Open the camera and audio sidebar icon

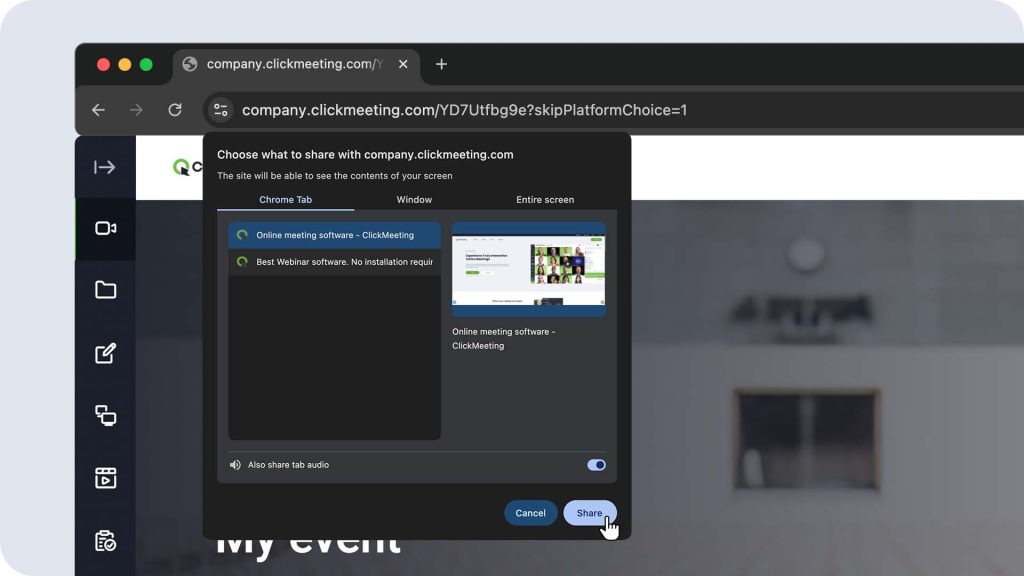[x=105, y=229]
